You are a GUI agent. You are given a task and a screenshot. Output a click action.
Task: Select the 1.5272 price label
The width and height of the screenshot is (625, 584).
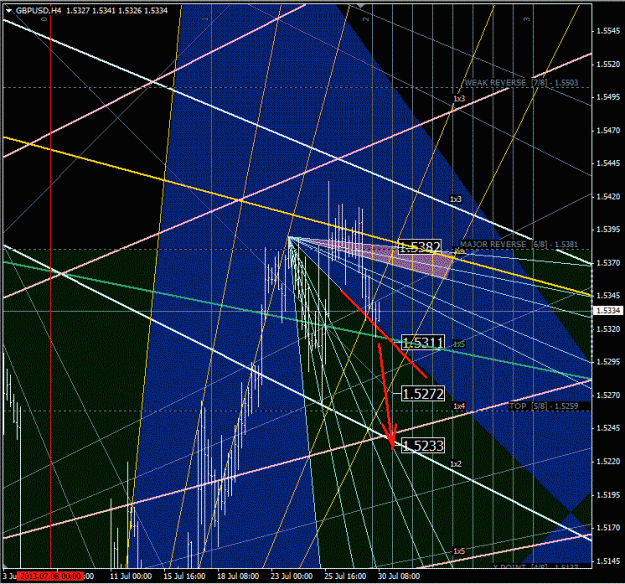[x=423, y=394]
